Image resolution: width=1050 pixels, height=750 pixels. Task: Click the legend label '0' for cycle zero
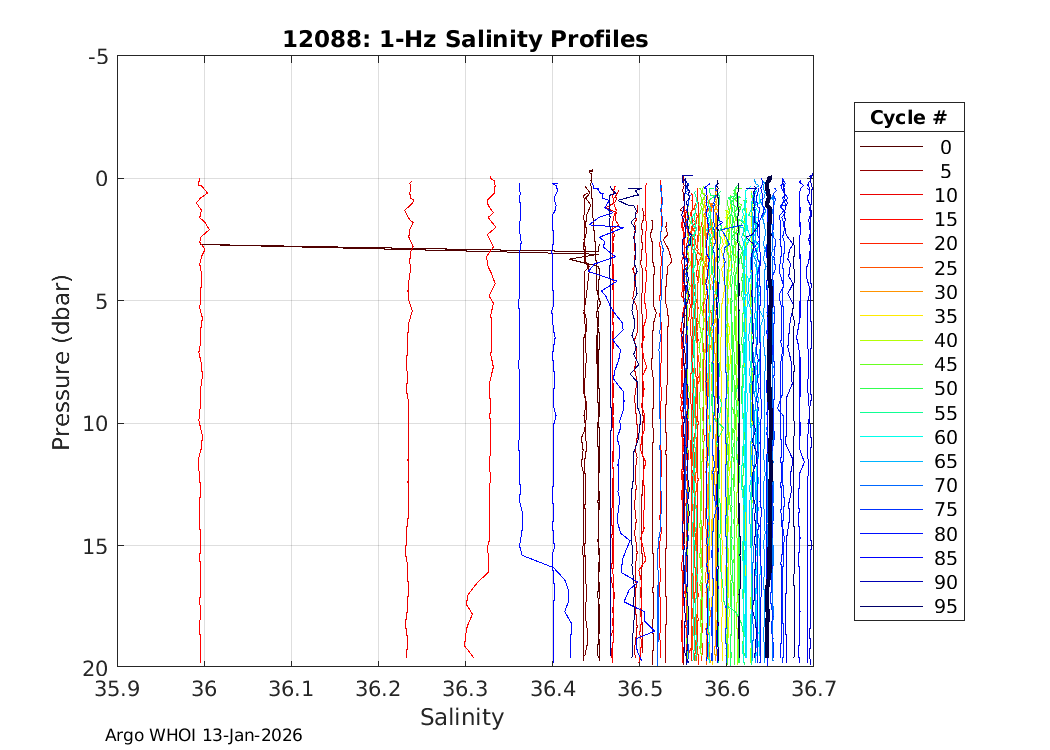[945, 147]
